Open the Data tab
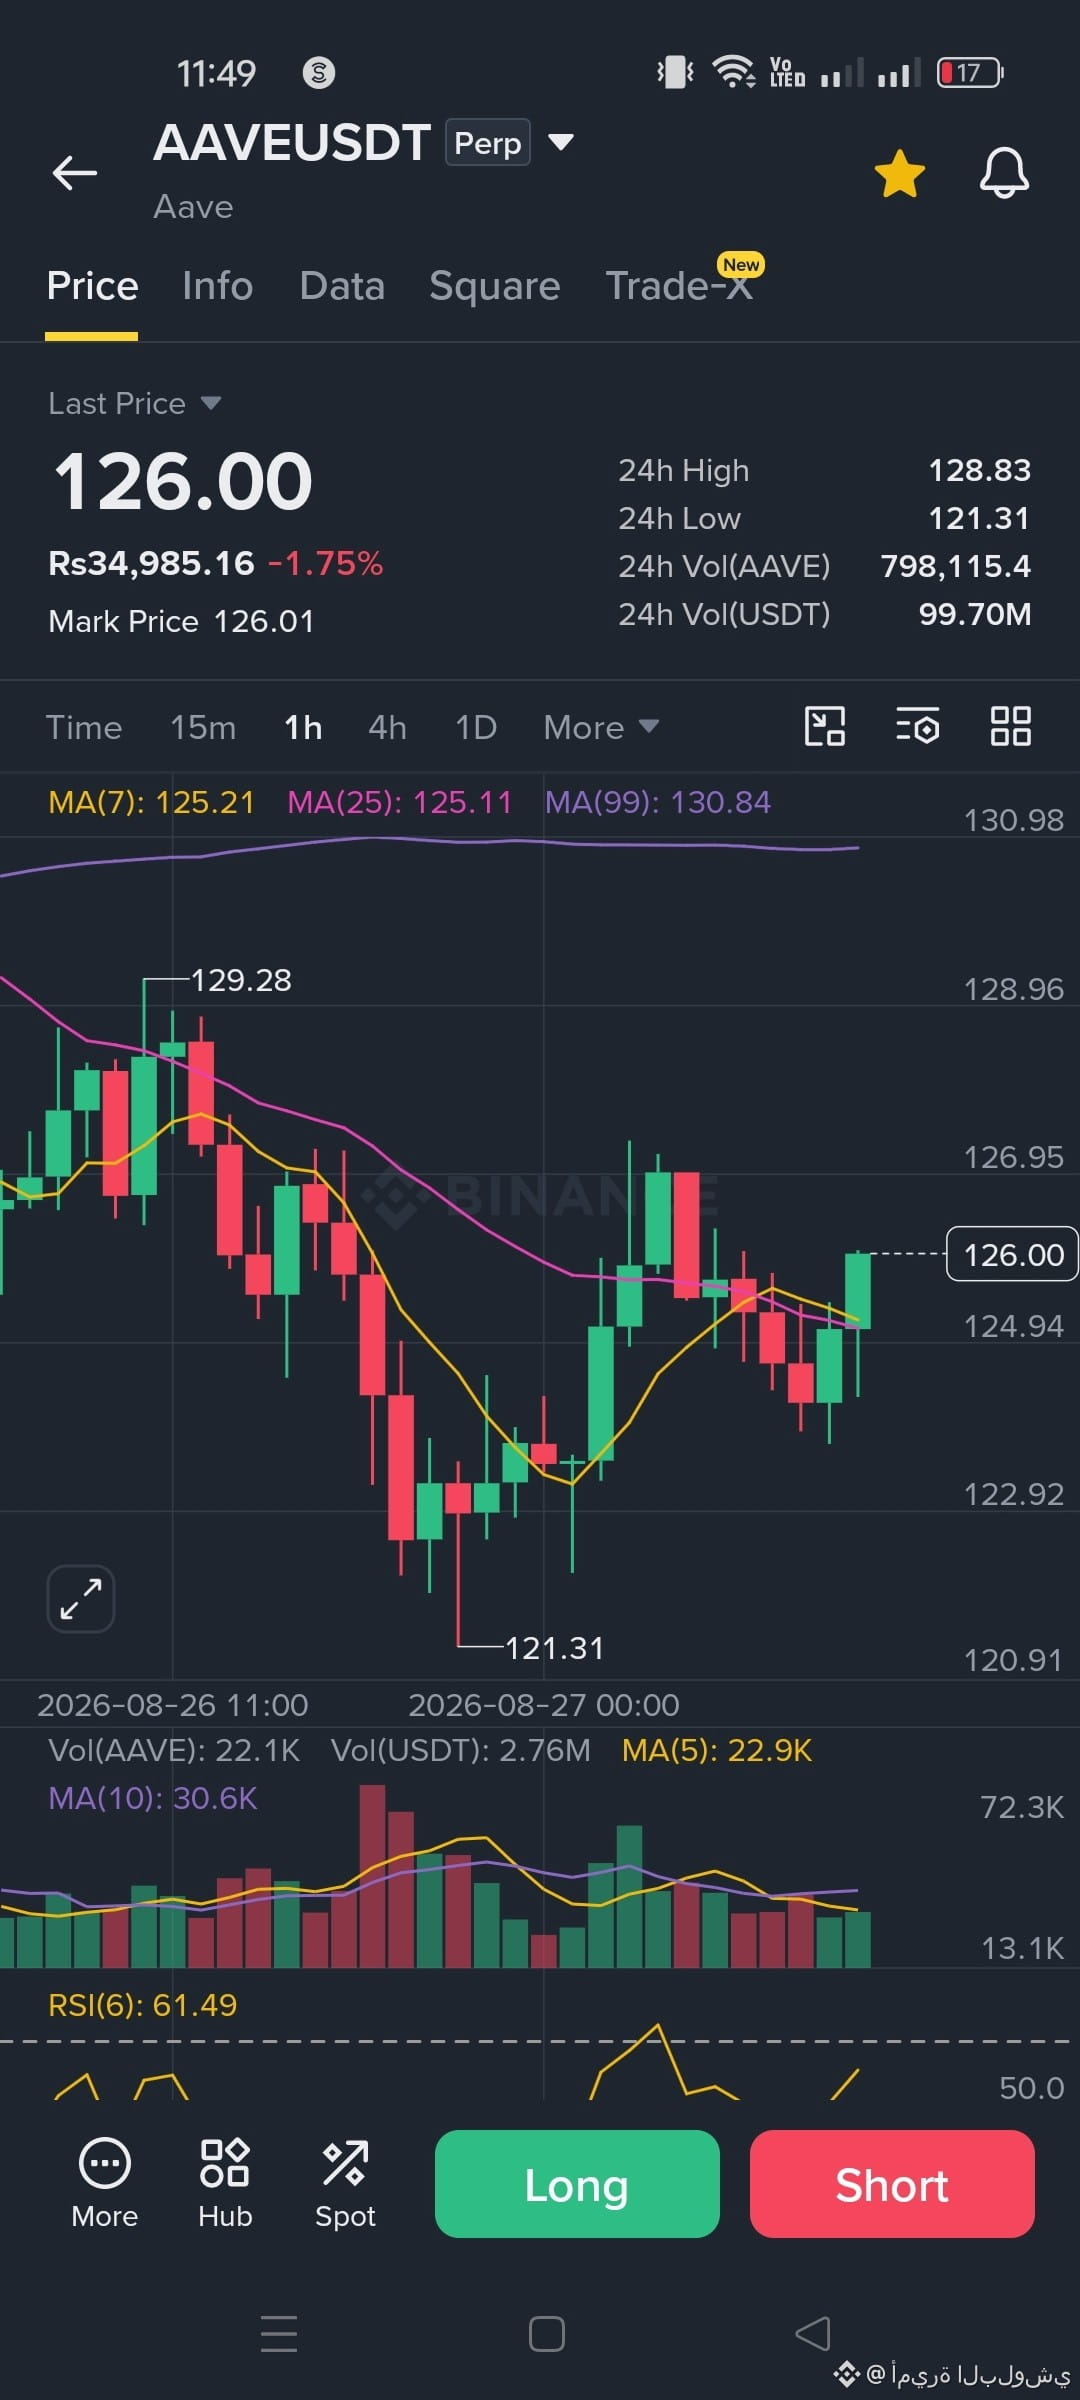Screen dimensions: 1080x2400 342,286
